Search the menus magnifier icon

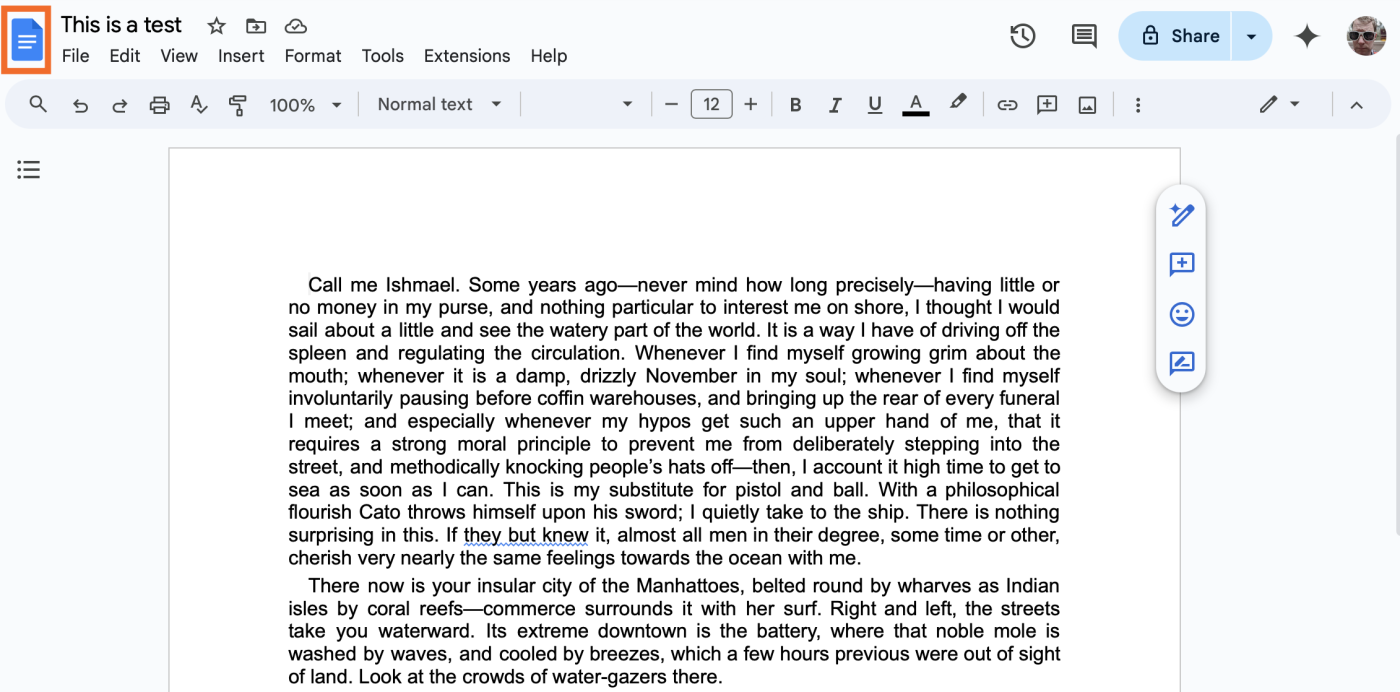pos(38,104)
